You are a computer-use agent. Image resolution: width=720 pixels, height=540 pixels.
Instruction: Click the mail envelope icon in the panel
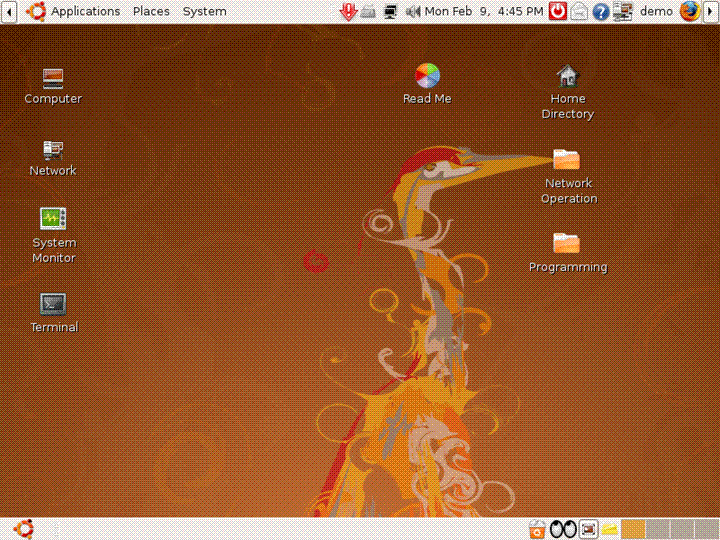(579, 11)
